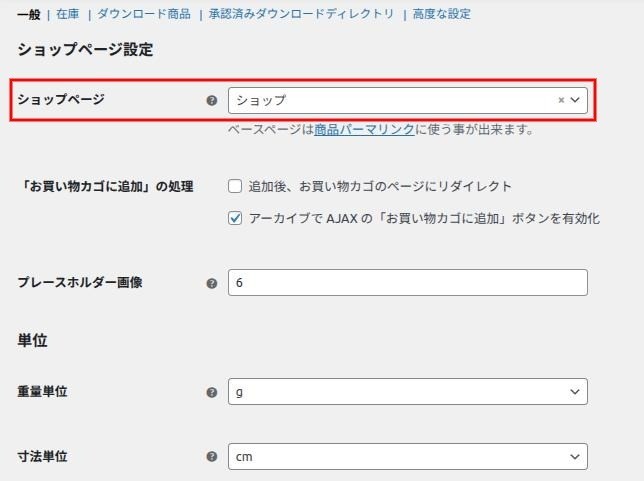Click the プレースホルダー画像 input field
Image resolution: width=644 pixels, height=481 pixels.
[x=407, y=283]
